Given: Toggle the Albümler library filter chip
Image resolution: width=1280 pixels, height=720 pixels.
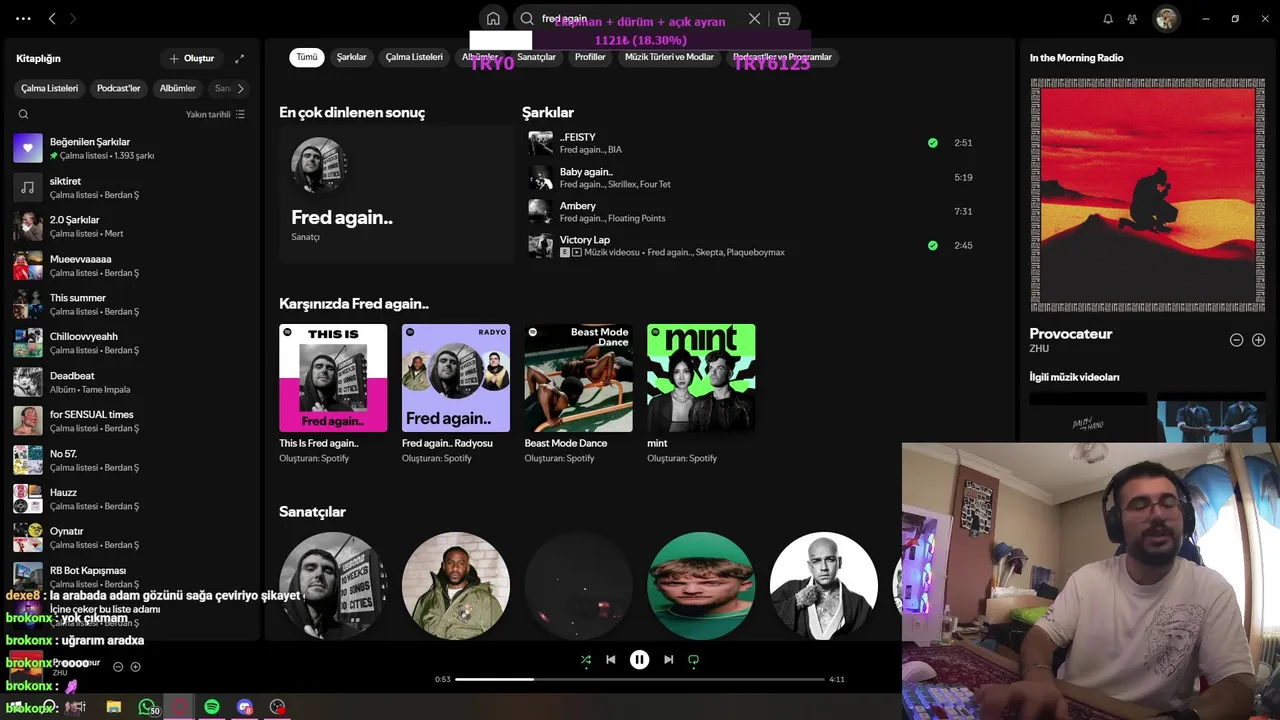Looking at the screenshot, I should [x=177, y=88].
